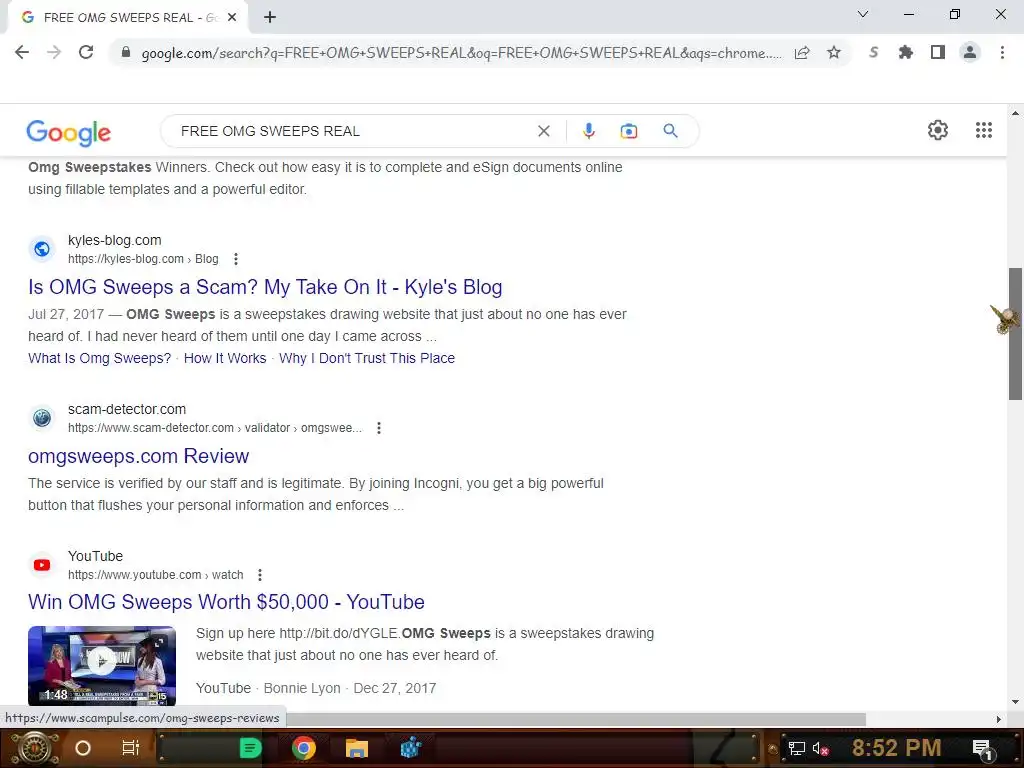The height and width of the screenshot is (768, 1024).
Task: Follow 'Why I Don't Trust This Place' sitelink
Action: pyautogui.click(x=367, y=358)
